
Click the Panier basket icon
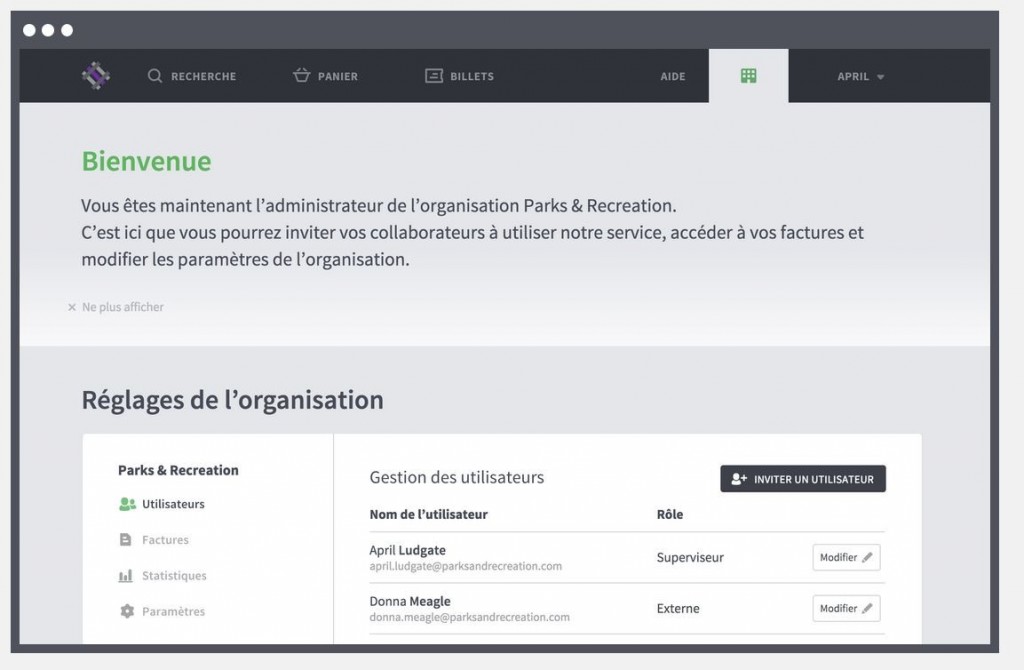click(301, 75)
